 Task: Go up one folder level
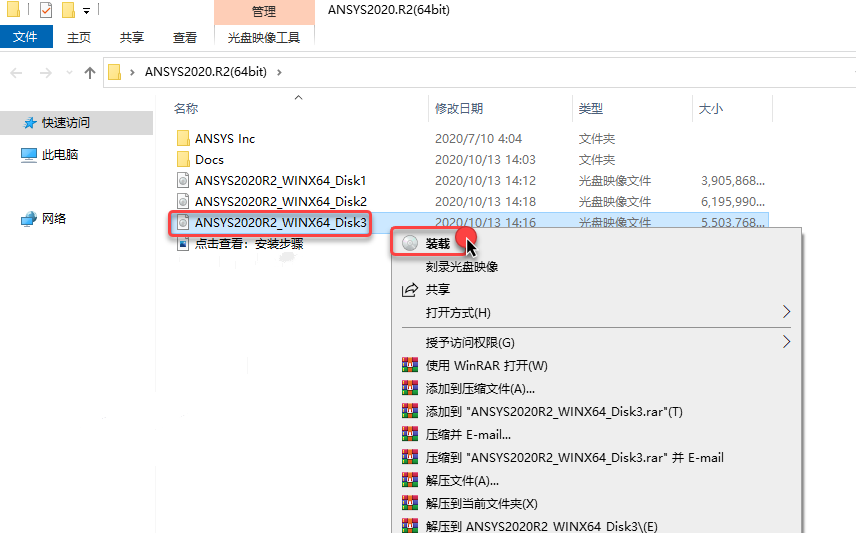tap(90, 73)
